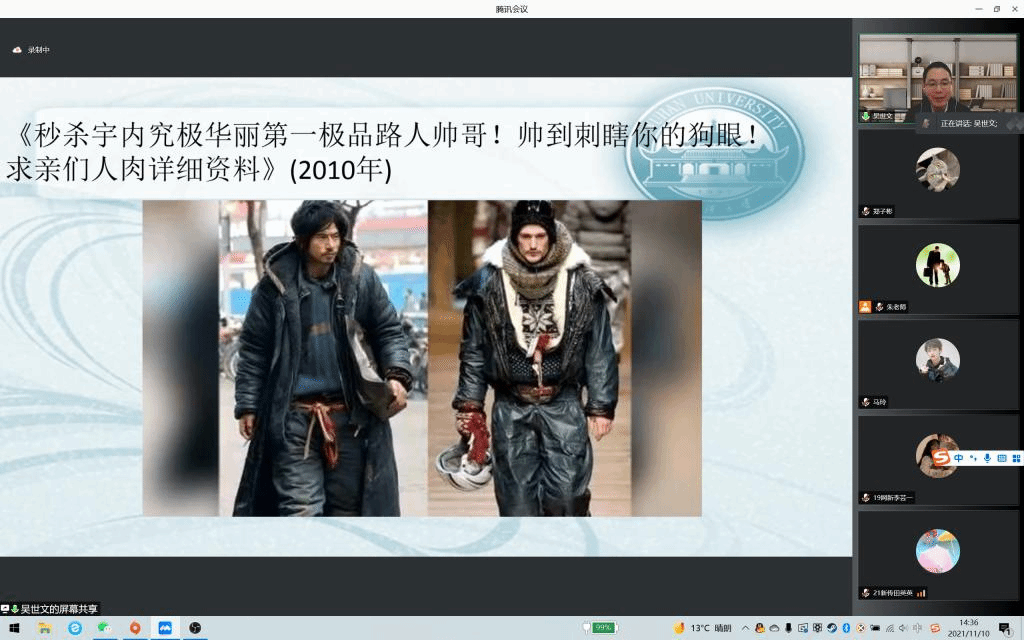
Task: Open the Windows Start menu
Action: click(14, 628)
